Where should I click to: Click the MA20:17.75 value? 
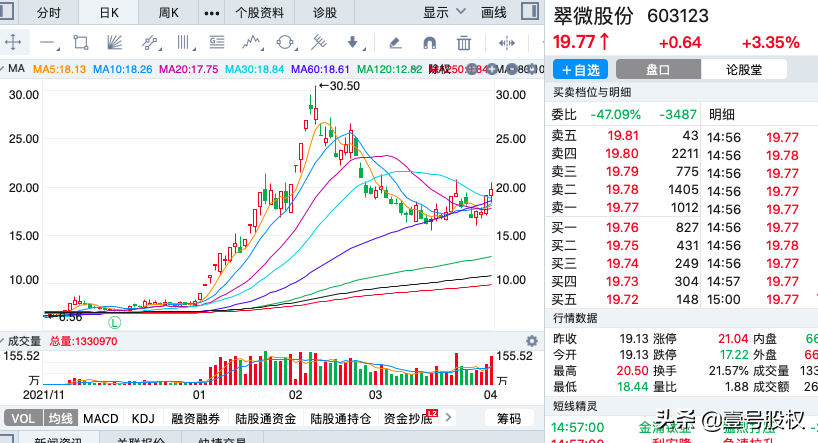click(x=188, y=69)
